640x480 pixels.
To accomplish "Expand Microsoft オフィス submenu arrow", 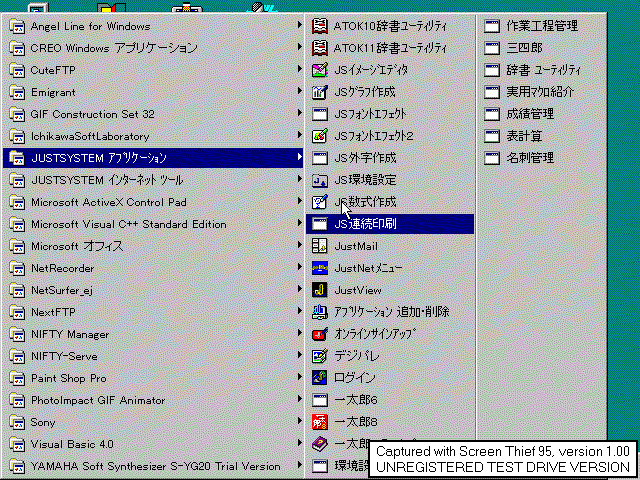I will (x=299, y=245).
